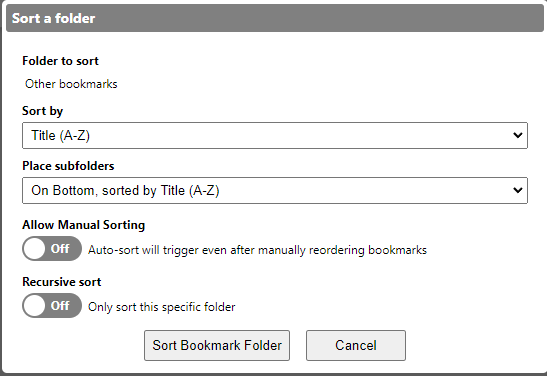Click the chevron arrow of Sort by box
Image resolution: width=547 pixels, height=376 pixels.
coord(518,135)
